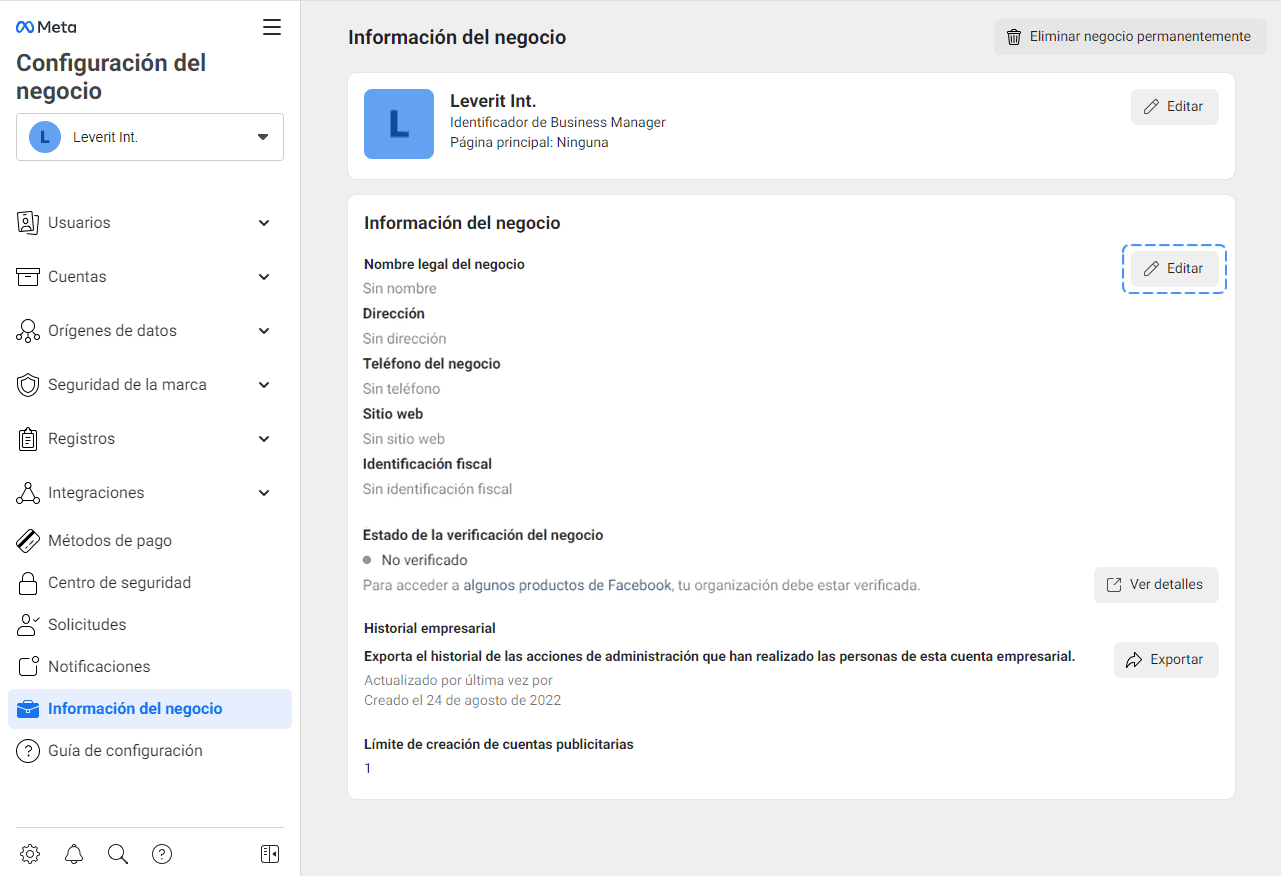
Task: Expand the Usuarios chevron
Action: (264, 223)
